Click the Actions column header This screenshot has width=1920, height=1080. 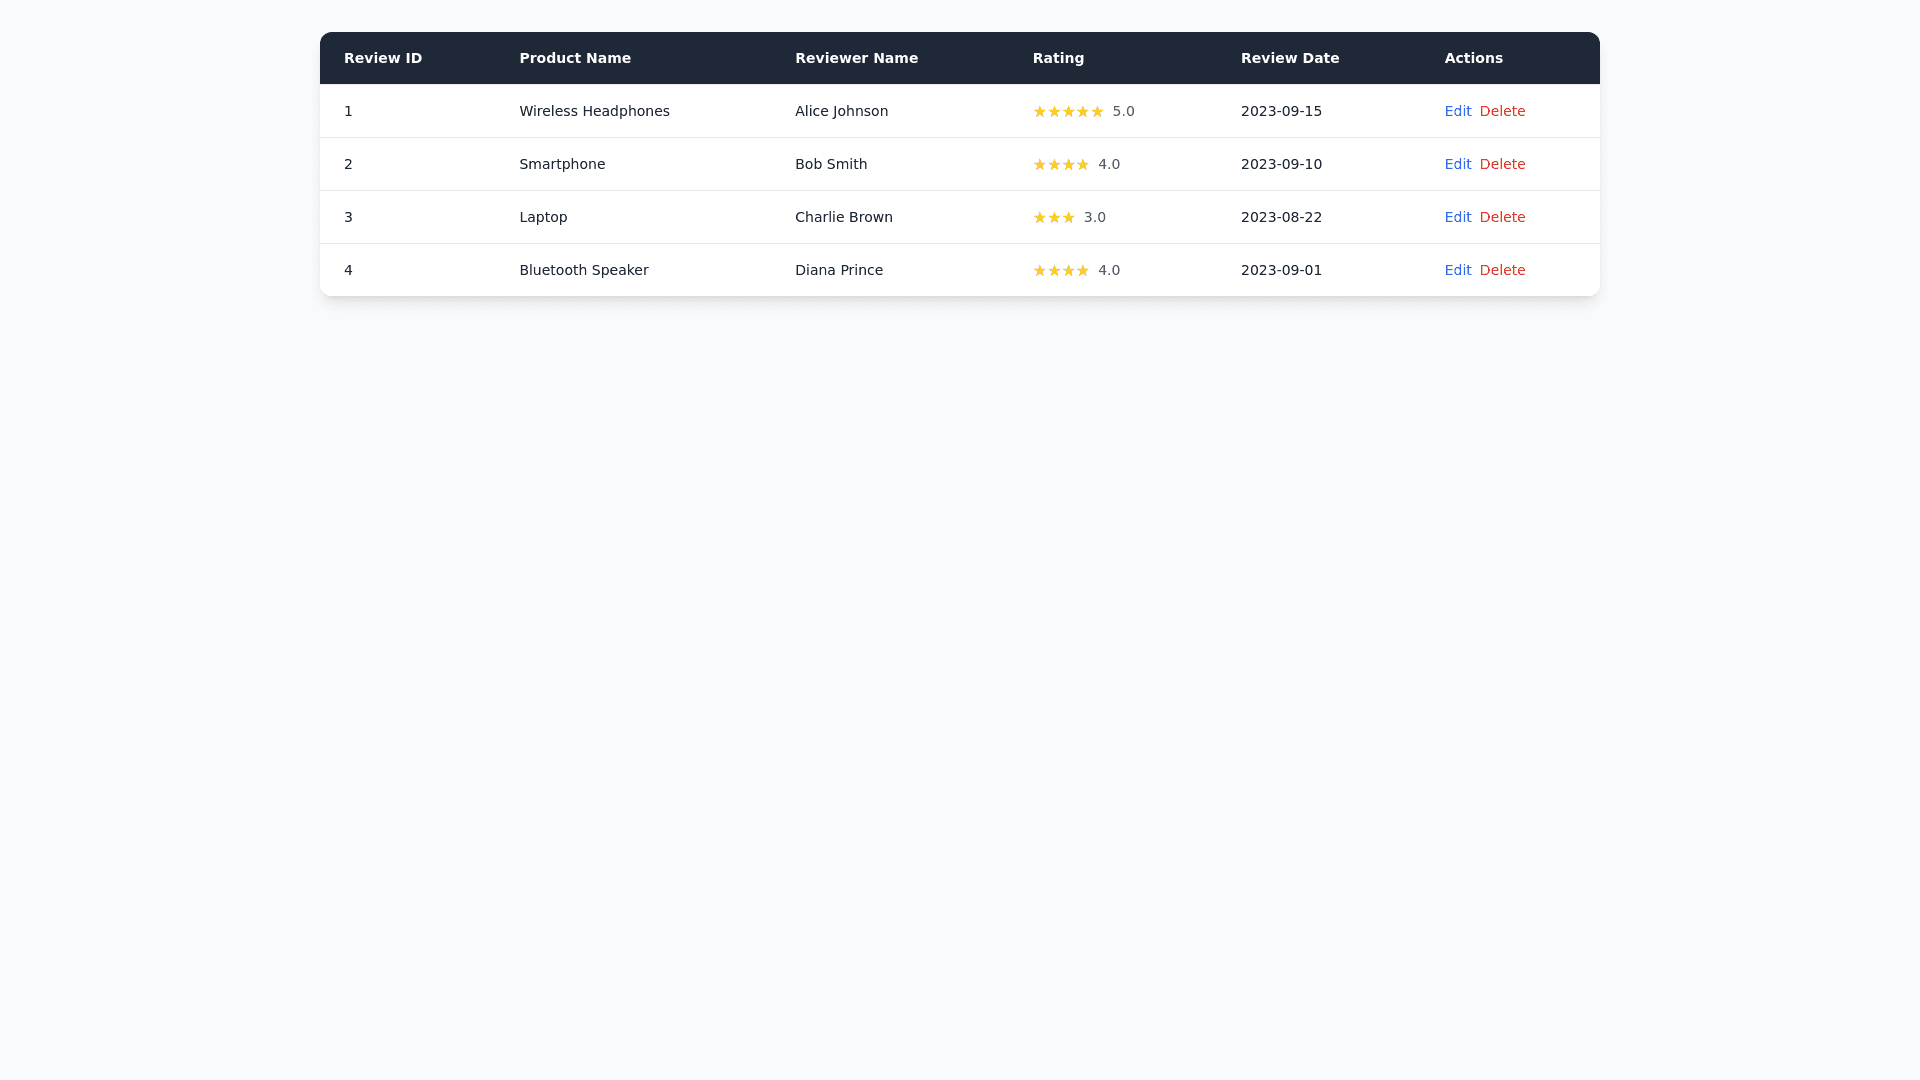[x=1473, y=58]
